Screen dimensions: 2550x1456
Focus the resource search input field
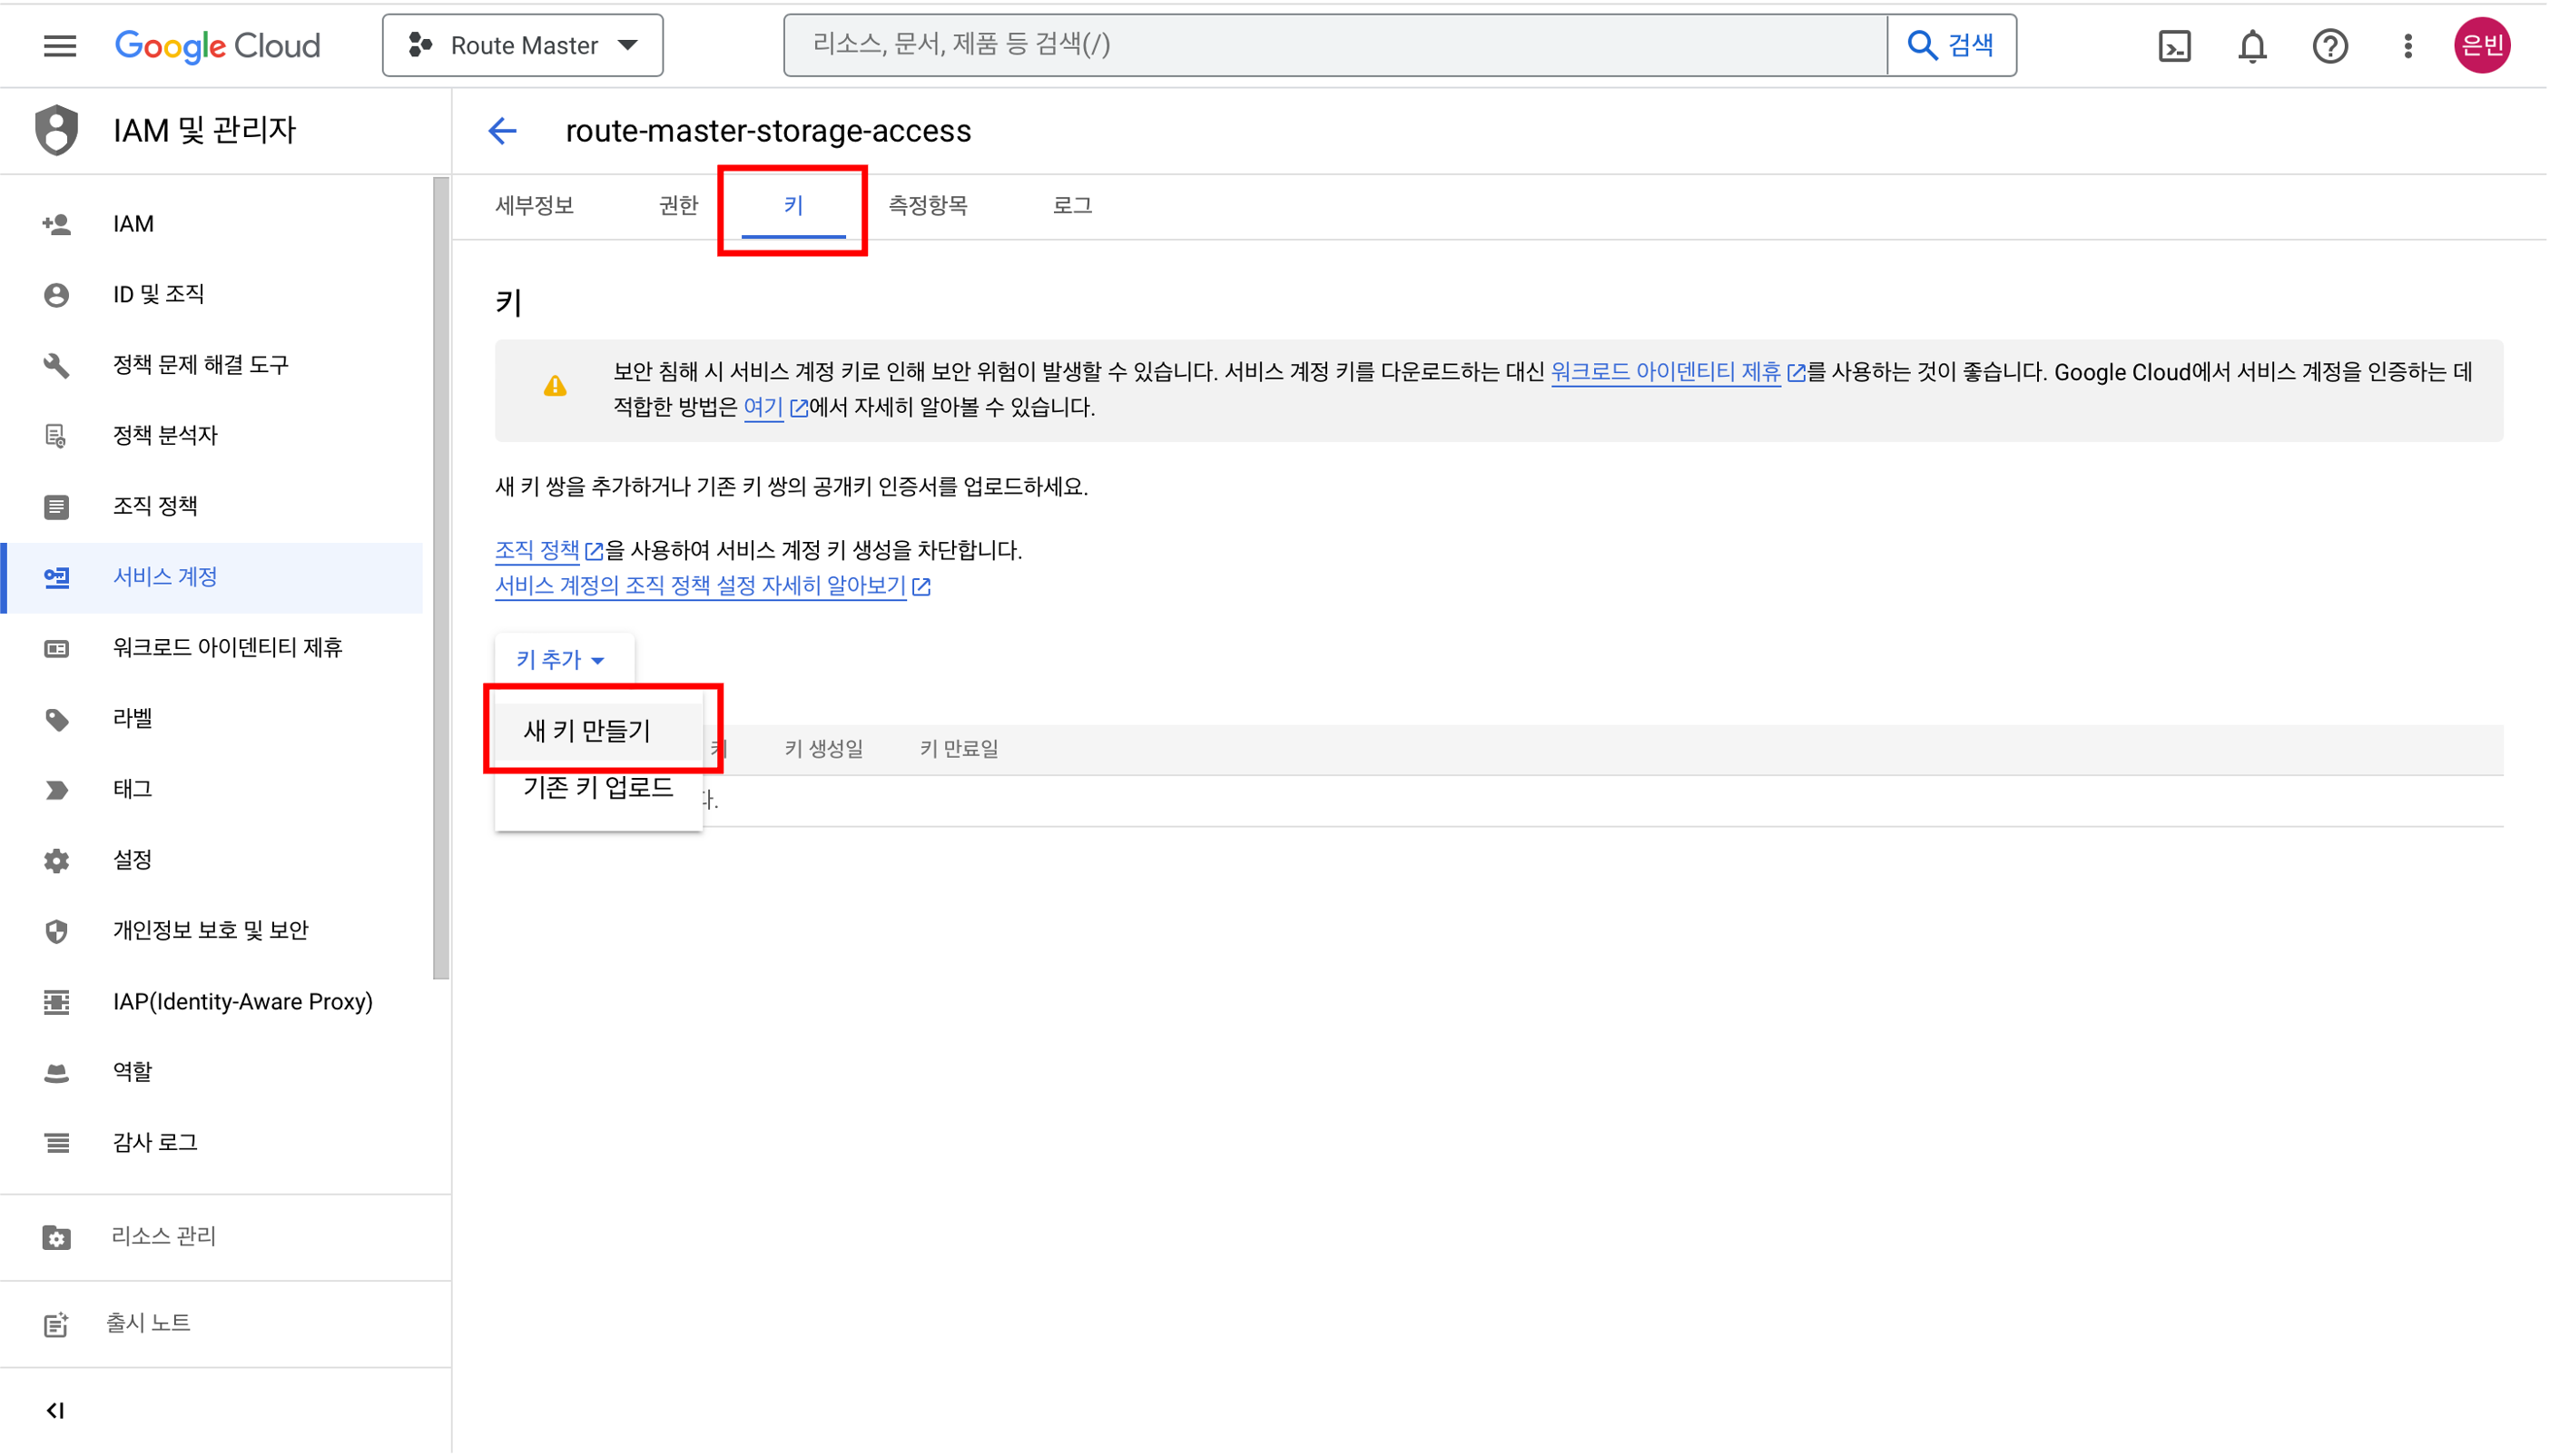pyautogui.click(x=1335, y=45)
